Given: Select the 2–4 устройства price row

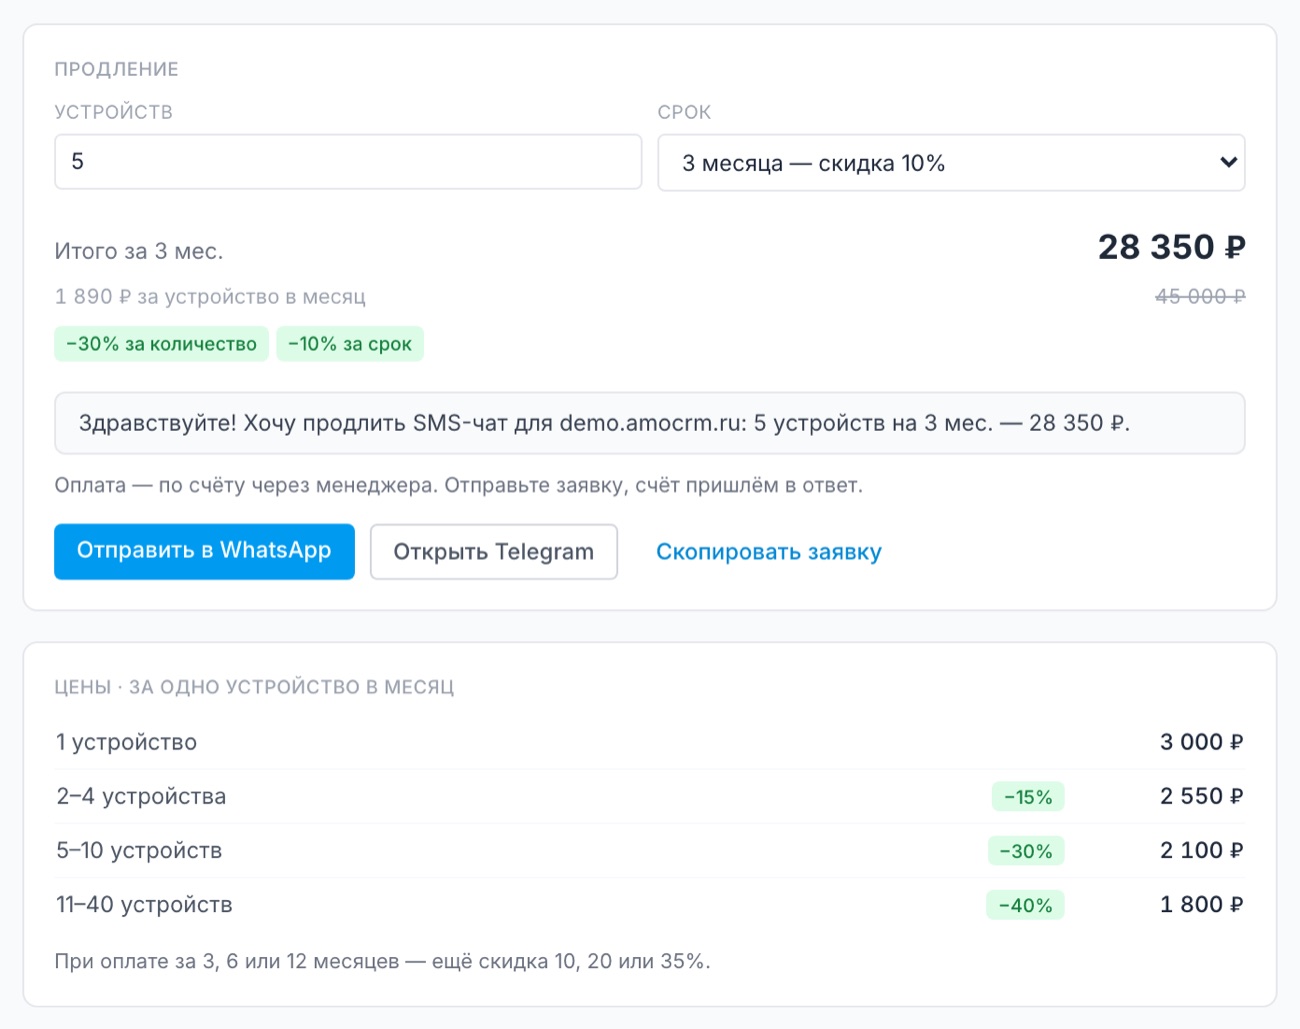Looking at the screenshot, I should click(x=650, y=796).
